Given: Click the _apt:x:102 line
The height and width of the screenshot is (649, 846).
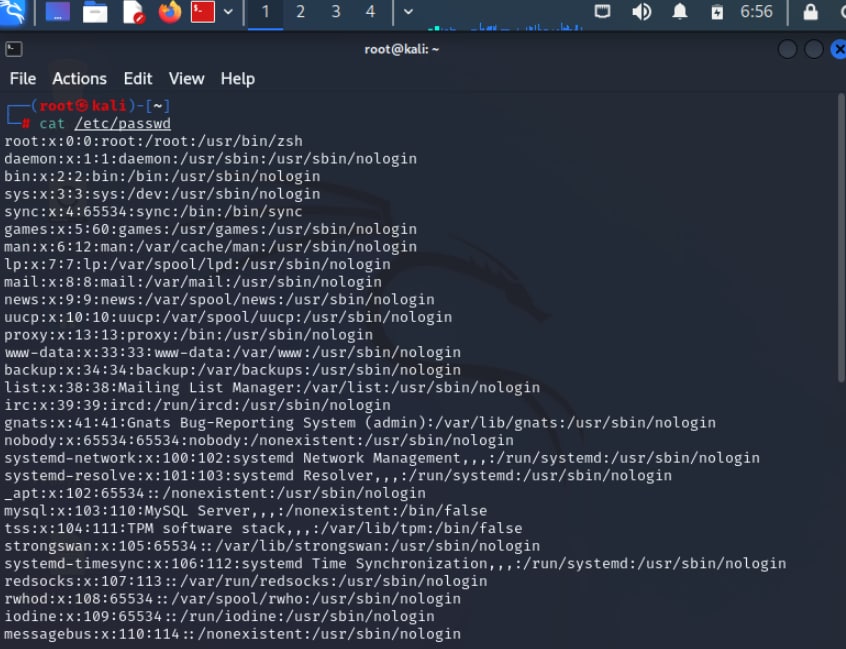Looking at the screenshot, I should [x=215, y=493].
